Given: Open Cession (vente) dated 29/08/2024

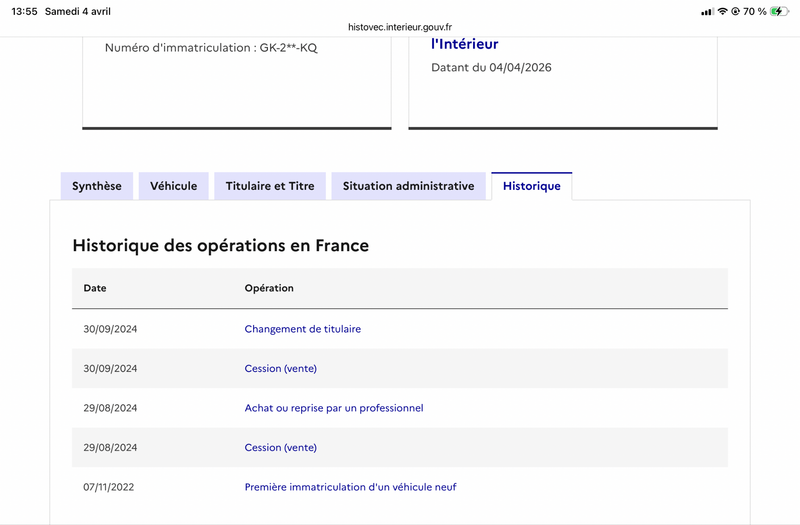Looking at the screenshot, I should pos(280,447).
